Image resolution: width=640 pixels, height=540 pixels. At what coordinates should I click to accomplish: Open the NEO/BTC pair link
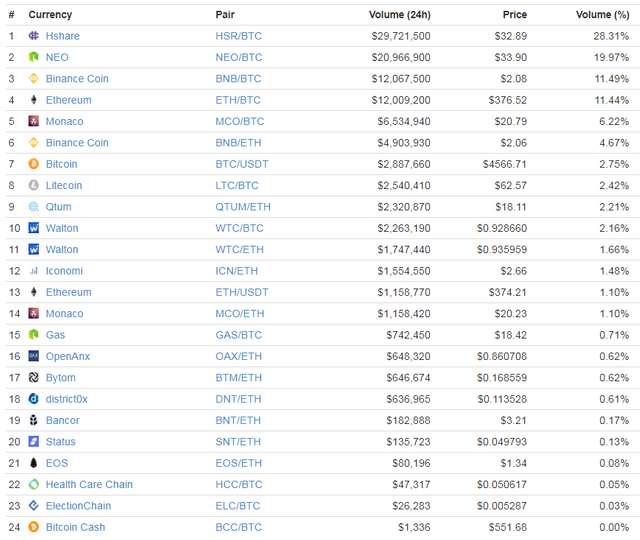pos(239,57)
